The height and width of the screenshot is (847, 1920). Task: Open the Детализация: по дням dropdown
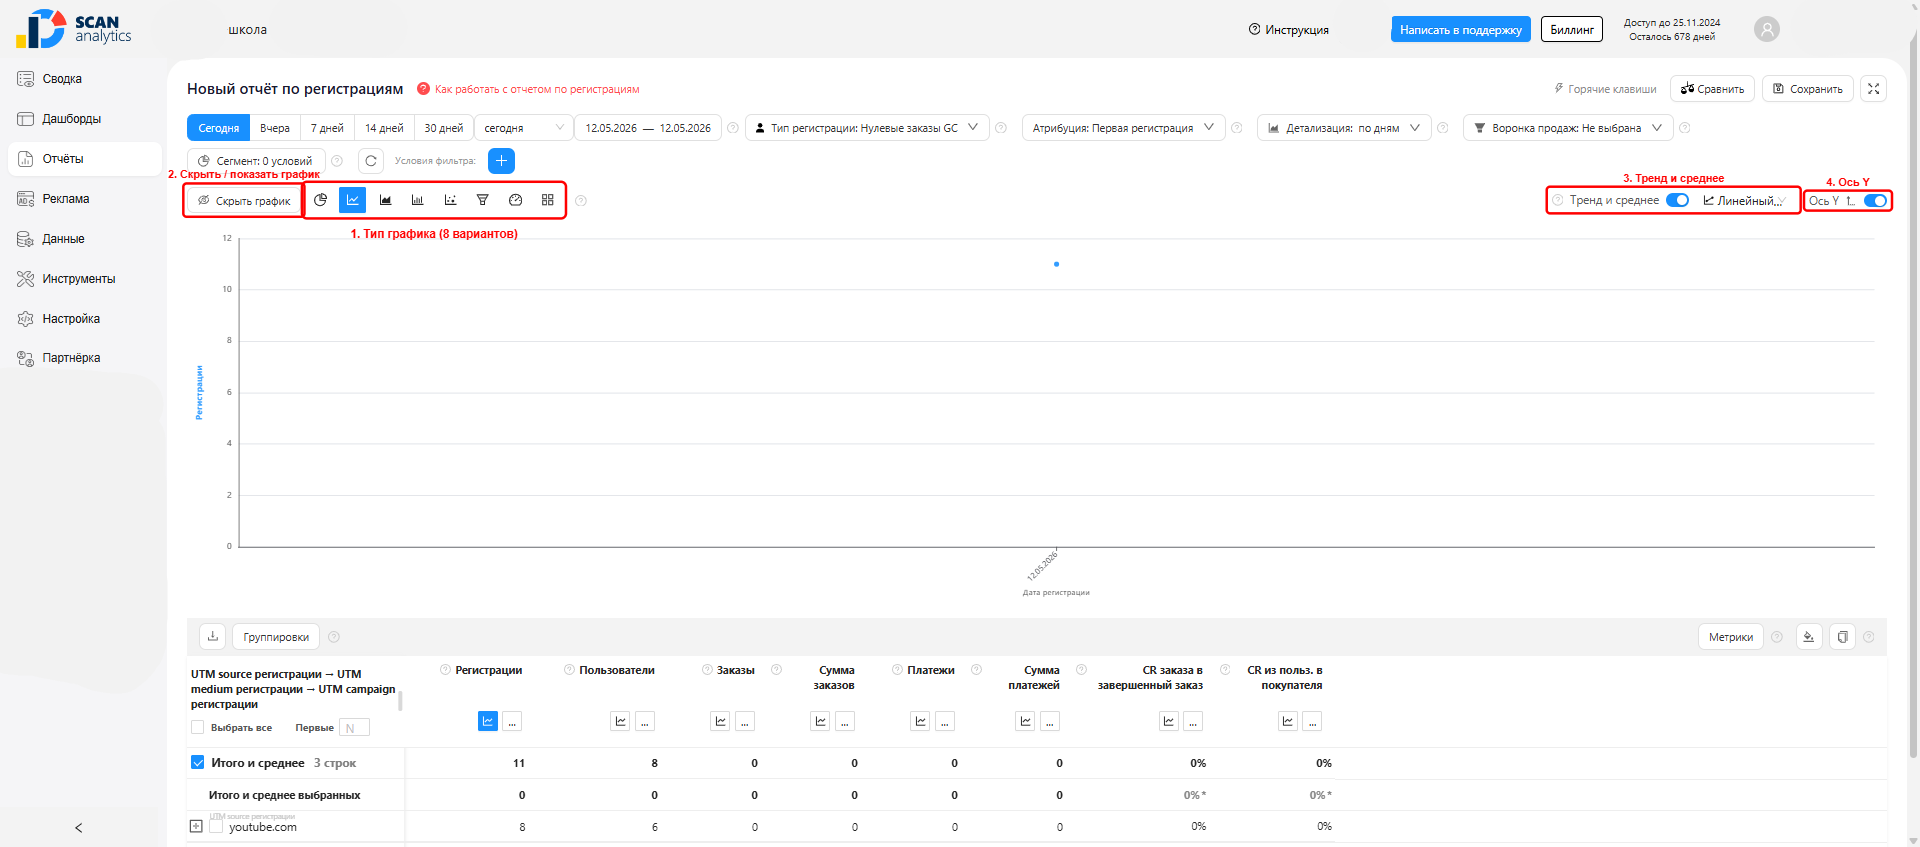coord(1344,128)
